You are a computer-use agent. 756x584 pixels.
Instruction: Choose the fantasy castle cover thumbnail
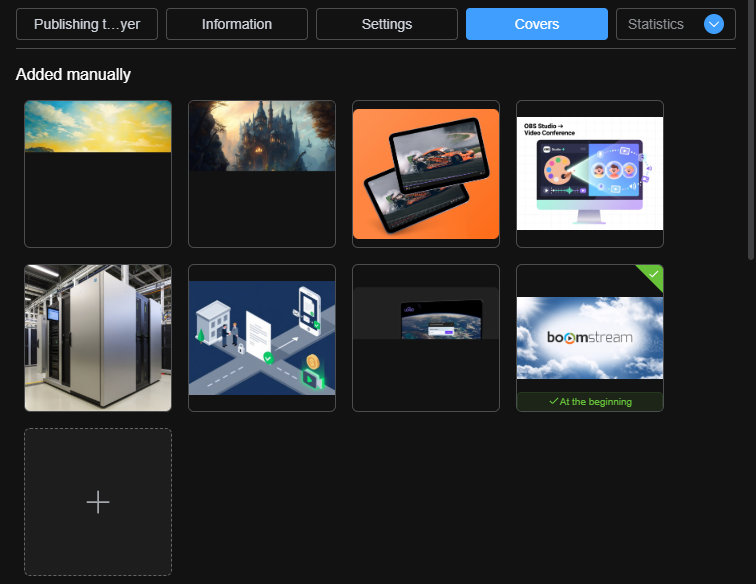tap(262, 174)
